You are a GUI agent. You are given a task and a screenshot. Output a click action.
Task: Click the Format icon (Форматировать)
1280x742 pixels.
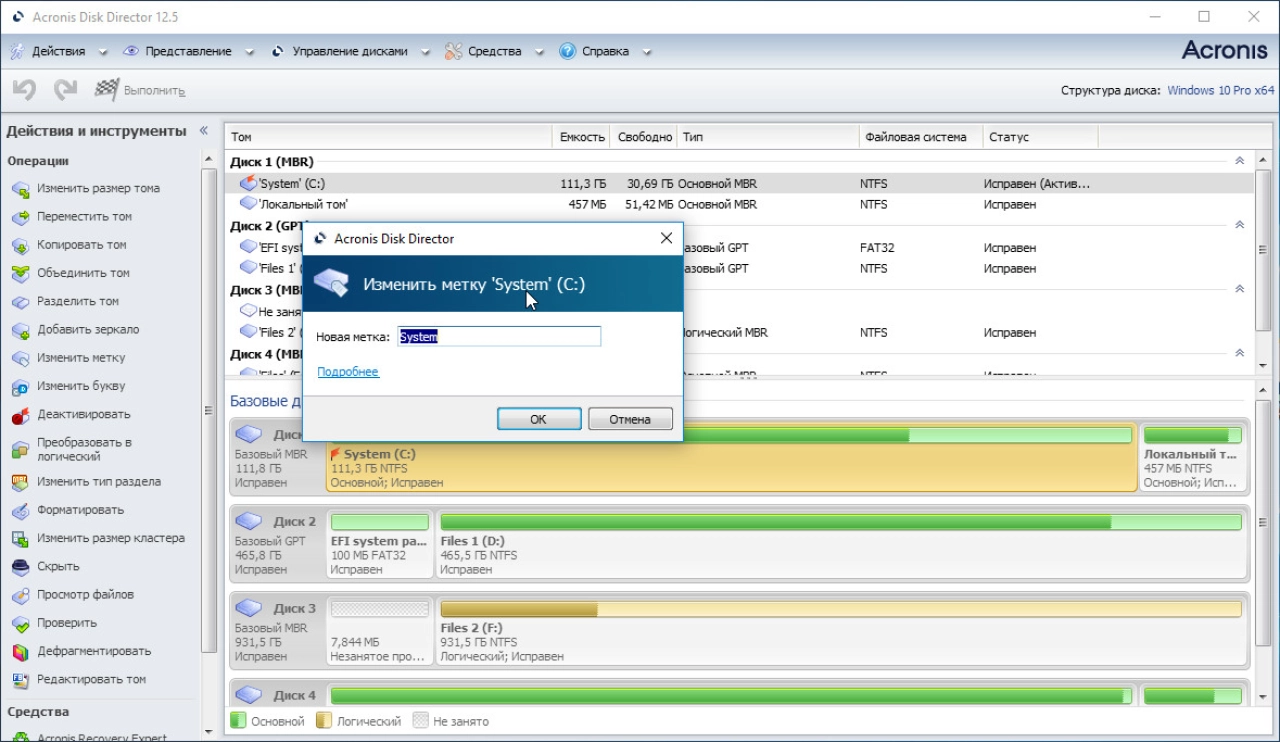point(20,510)
